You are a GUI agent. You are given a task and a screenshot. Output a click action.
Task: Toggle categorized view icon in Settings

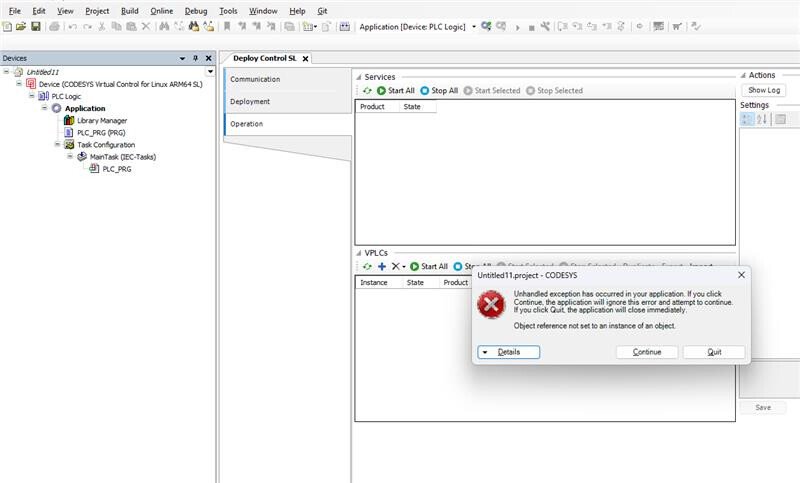point(747,120)
